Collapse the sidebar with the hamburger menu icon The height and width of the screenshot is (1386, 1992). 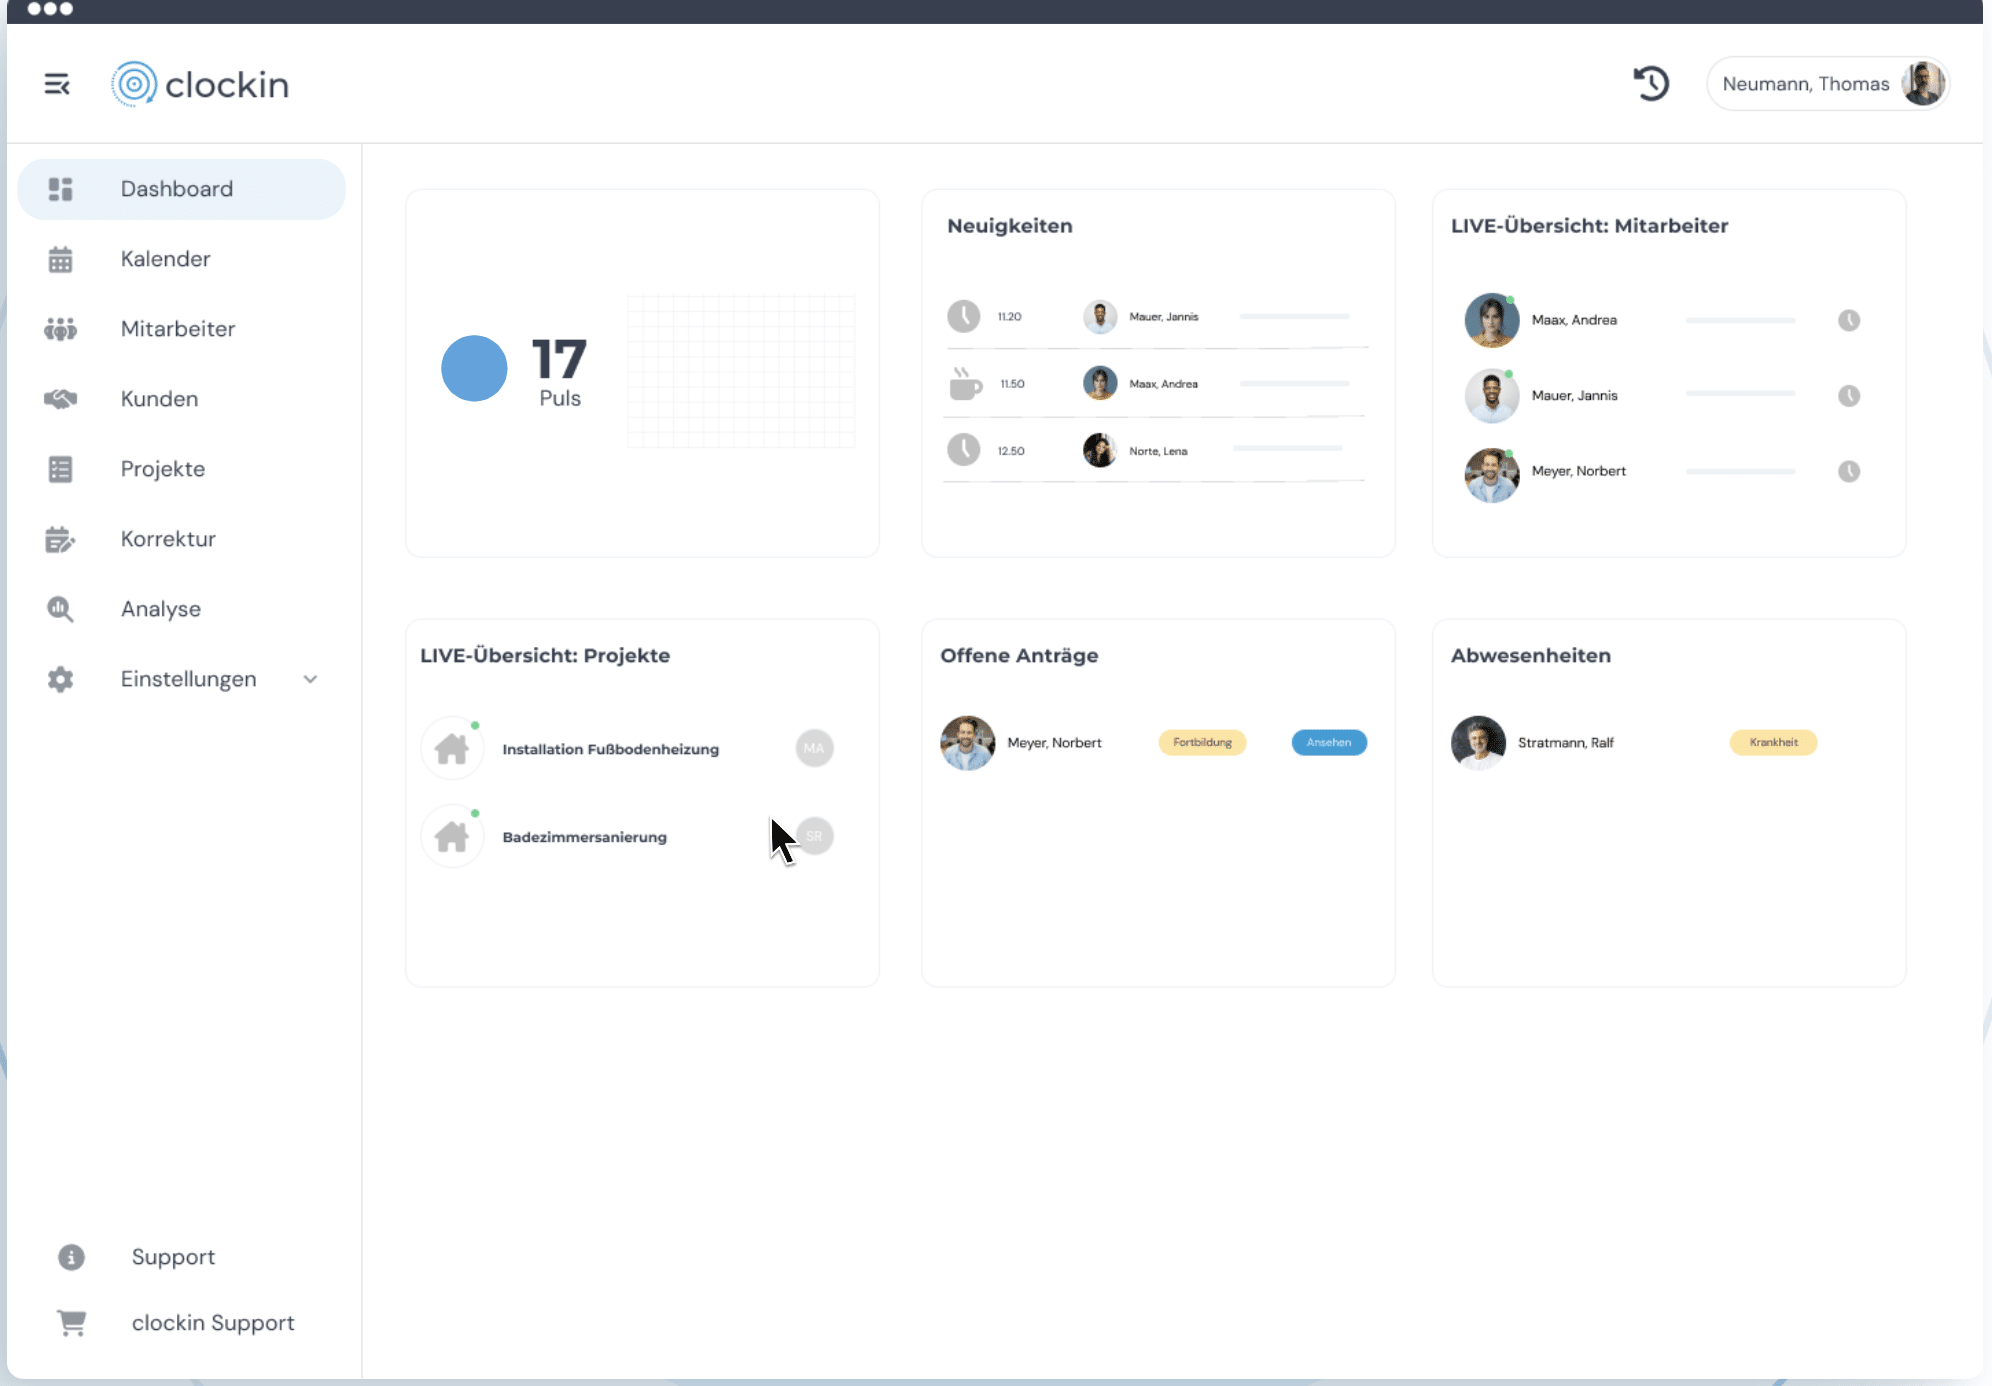(x=57, y=84)
